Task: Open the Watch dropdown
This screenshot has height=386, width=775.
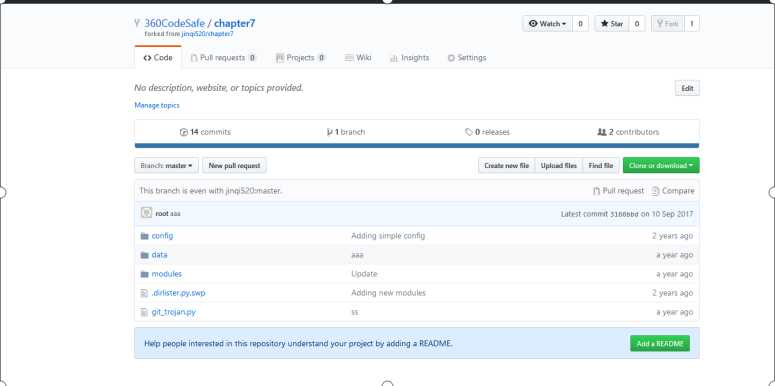Action: pyautogui.click(x=548, y=24)
